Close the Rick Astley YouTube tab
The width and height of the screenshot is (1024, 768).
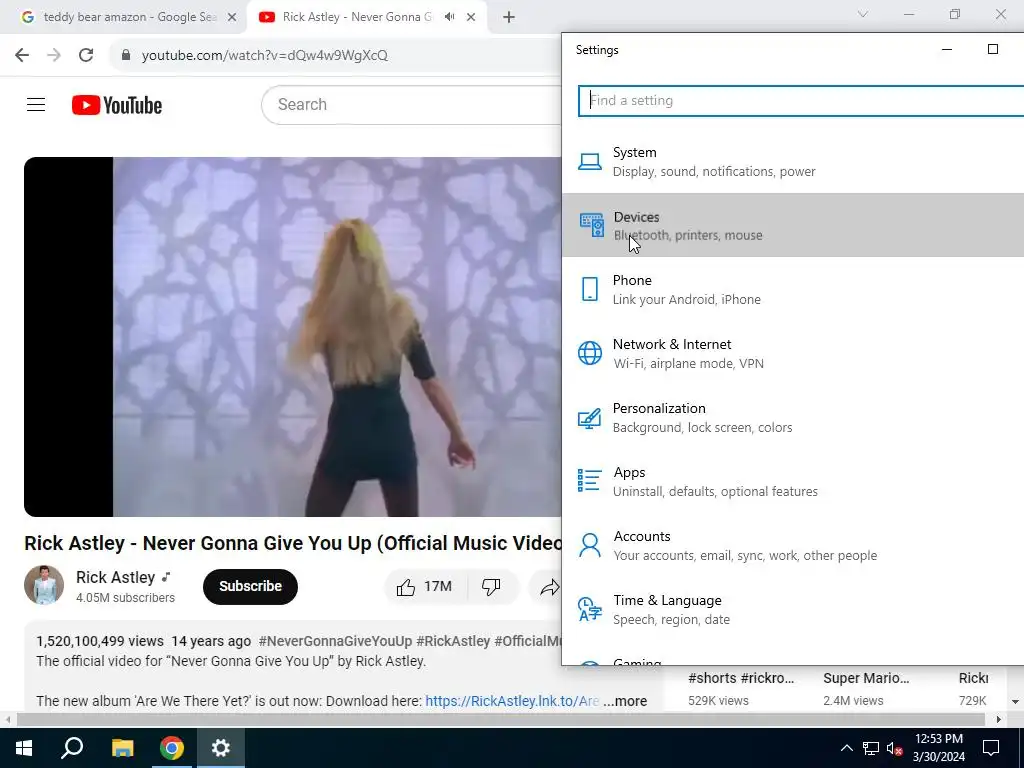[471, 17]
